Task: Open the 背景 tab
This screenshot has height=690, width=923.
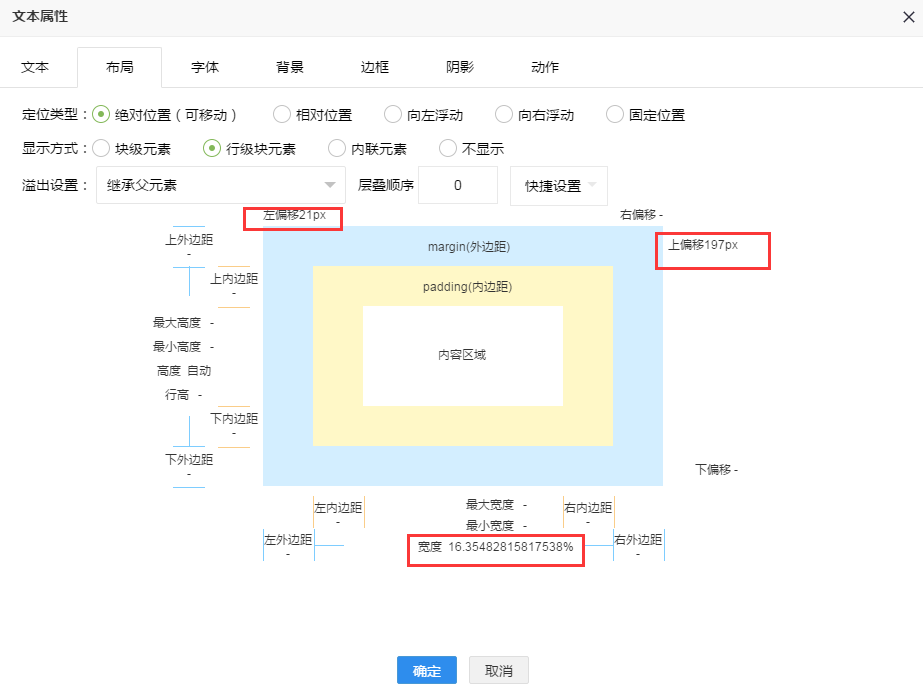Action: (x=290, y=67)
